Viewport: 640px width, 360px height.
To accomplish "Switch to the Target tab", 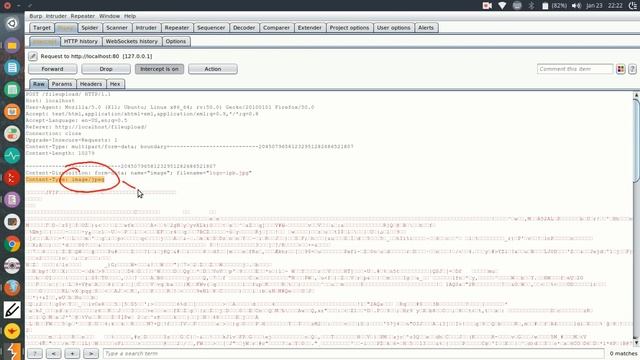I will 42,28.
